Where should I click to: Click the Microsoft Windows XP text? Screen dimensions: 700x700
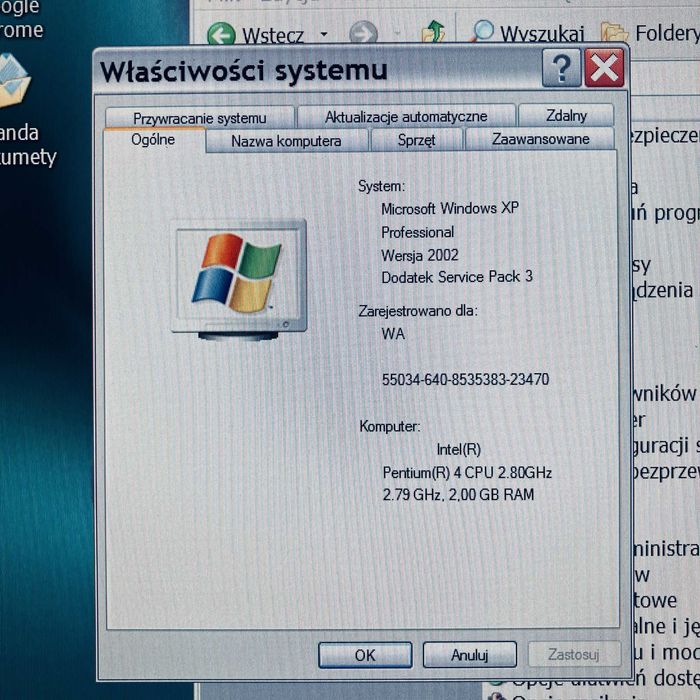coord(450,208)
